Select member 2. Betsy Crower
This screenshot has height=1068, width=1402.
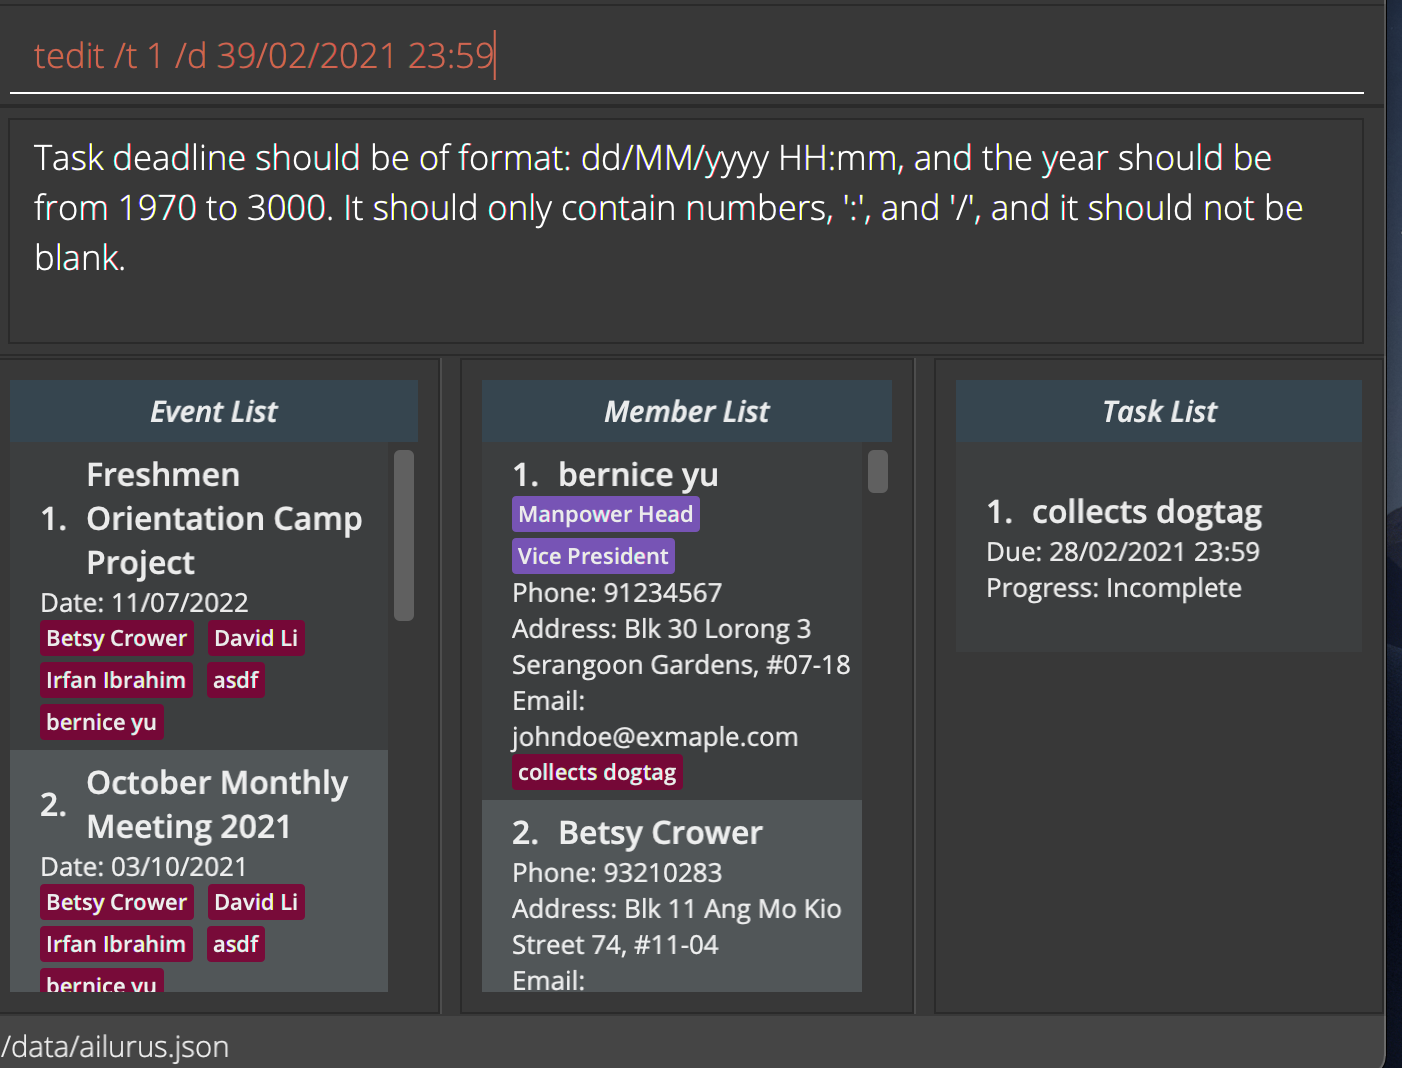(672, 896)
